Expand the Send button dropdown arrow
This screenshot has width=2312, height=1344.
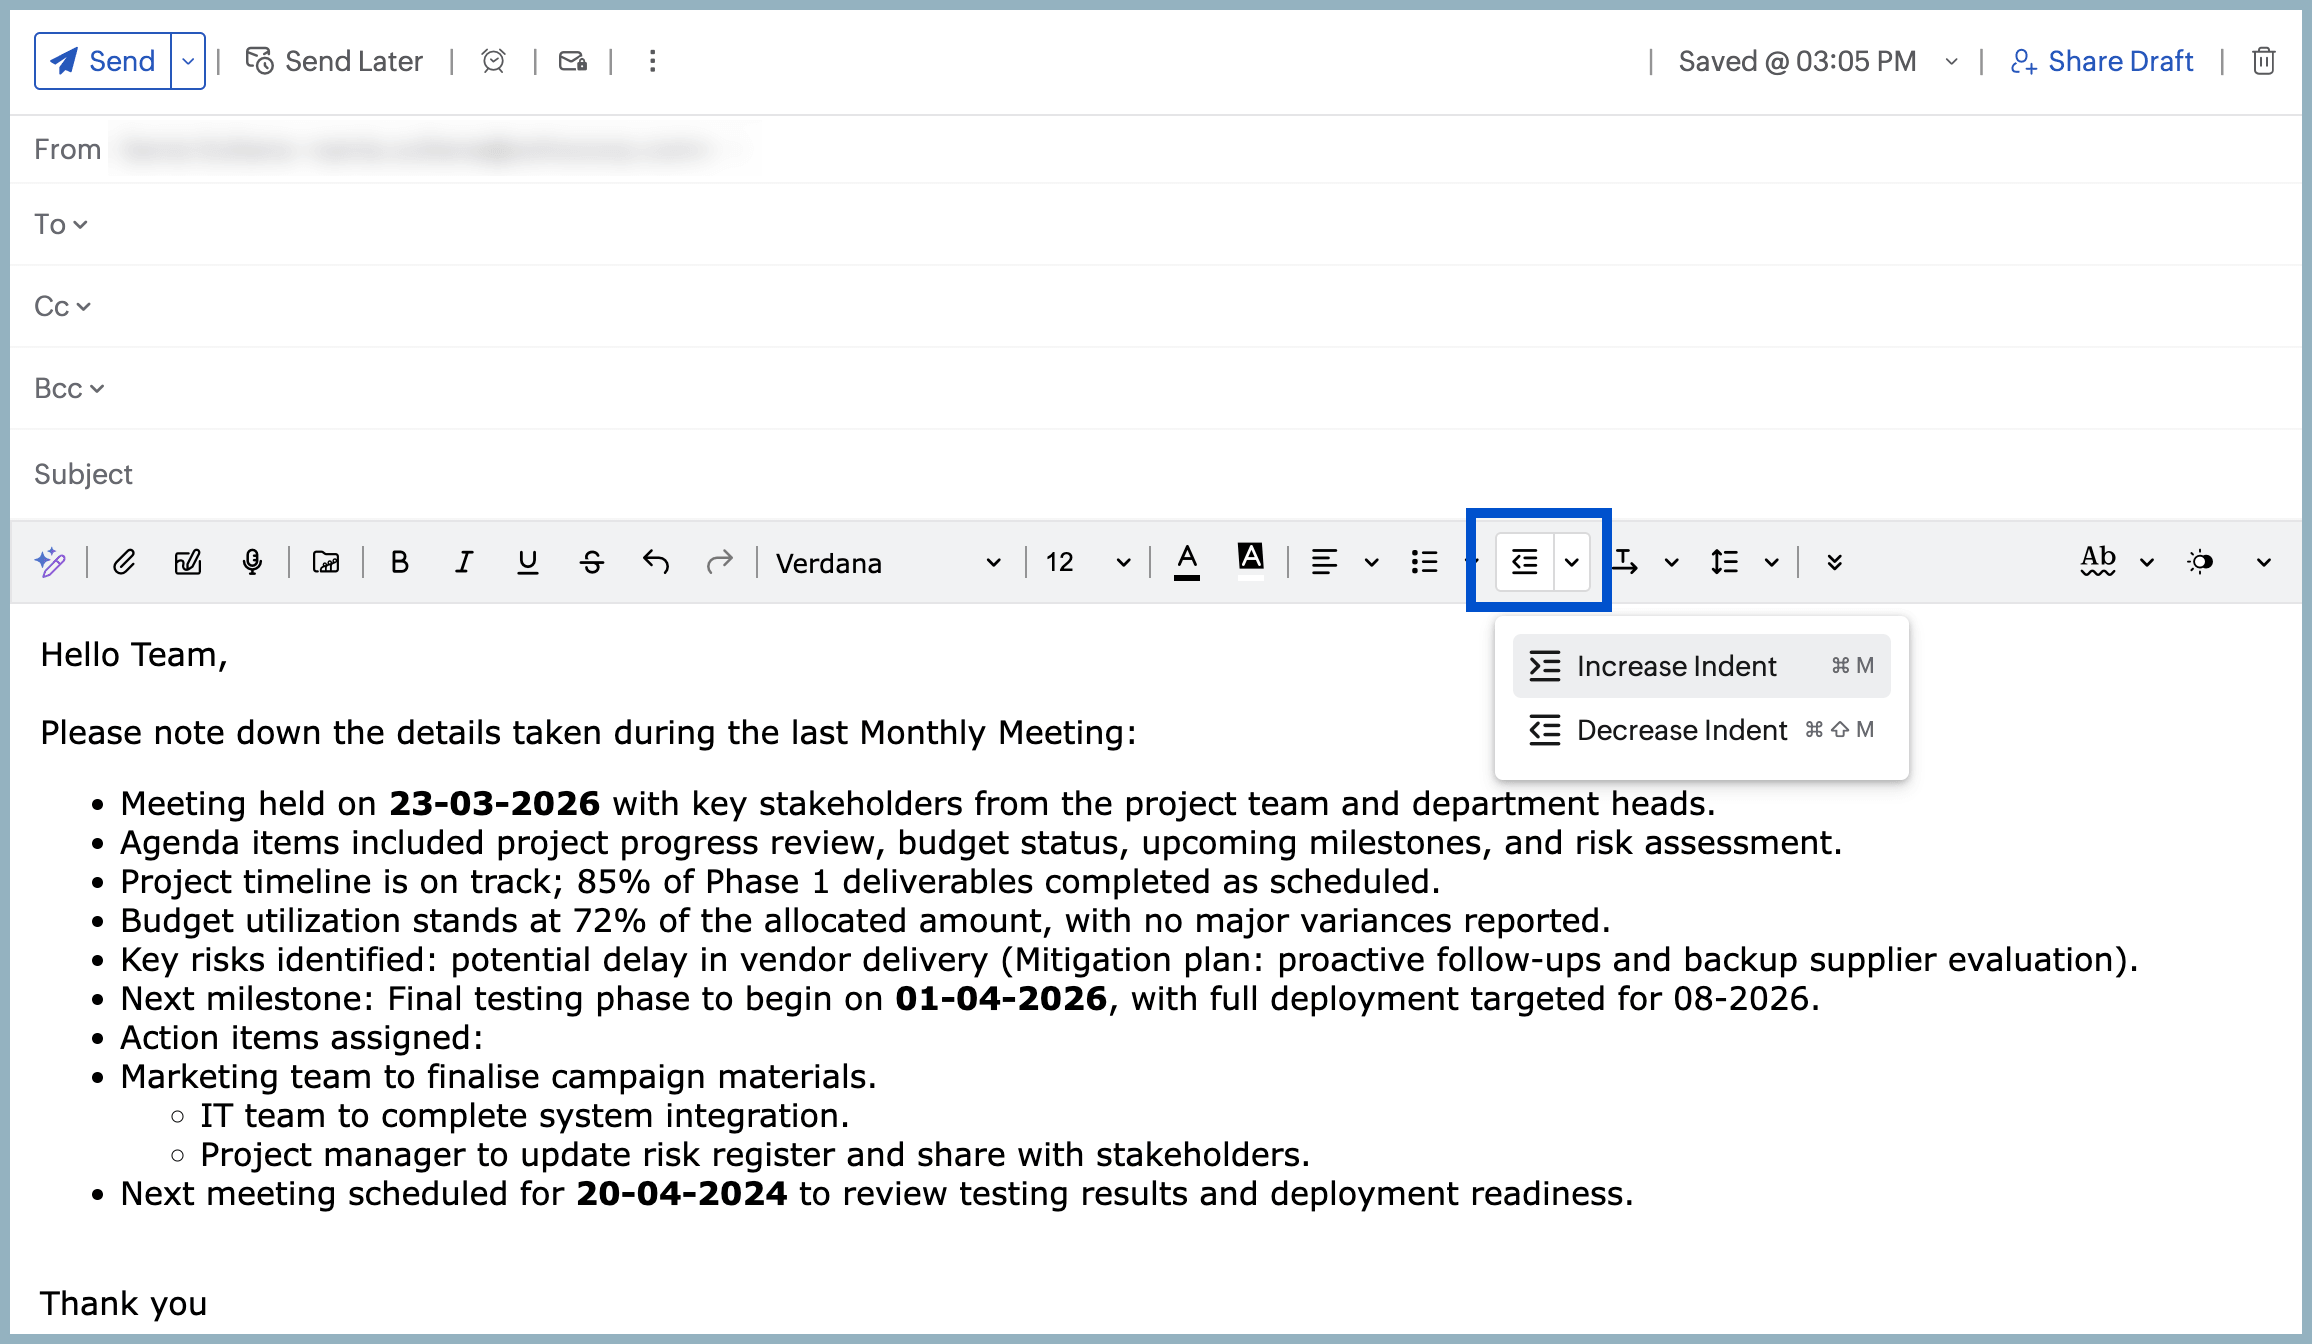(188, 61)
